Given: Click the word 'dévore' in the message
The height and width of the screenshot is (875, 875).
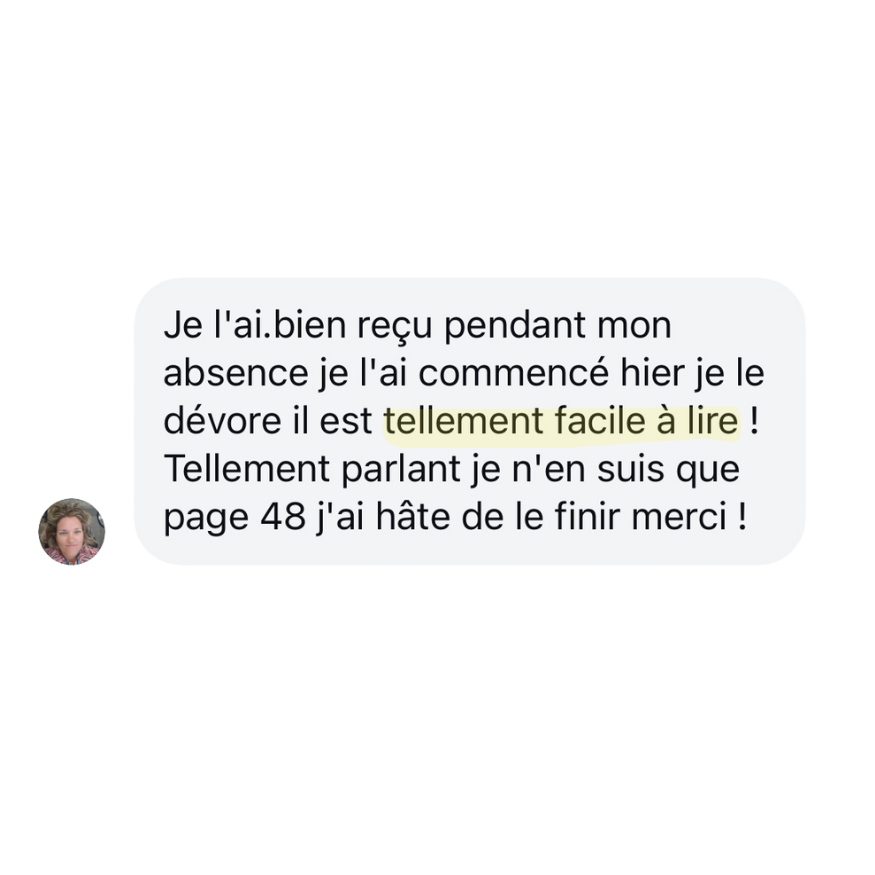Looking at the screenshot, I should (x=223, y=421).
